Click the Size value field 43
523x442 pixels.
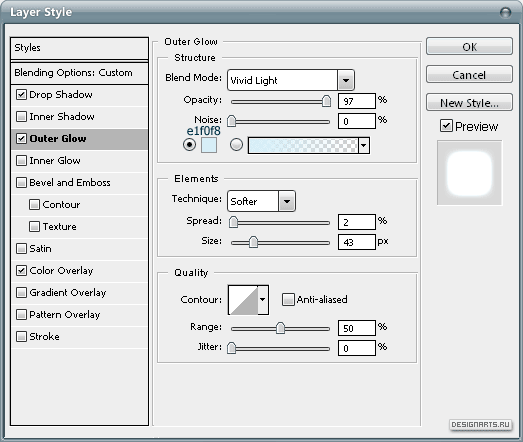click(357, 242)
